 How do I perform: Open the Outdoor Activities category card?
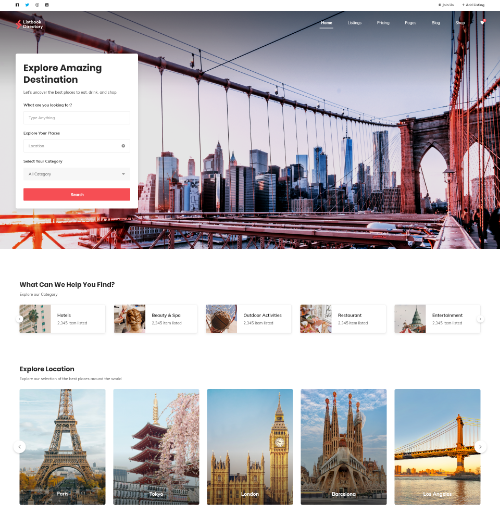coord(248,319)
